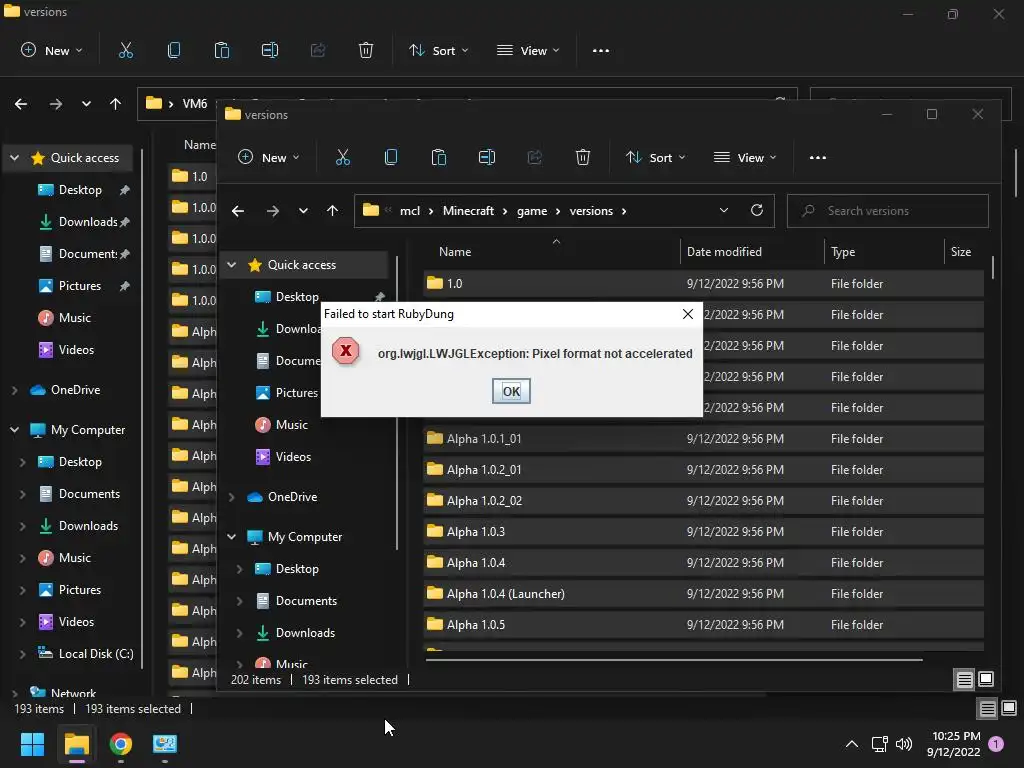Click the Rename icon in the back window
1024x768 pixels.
tap(270, 50)
